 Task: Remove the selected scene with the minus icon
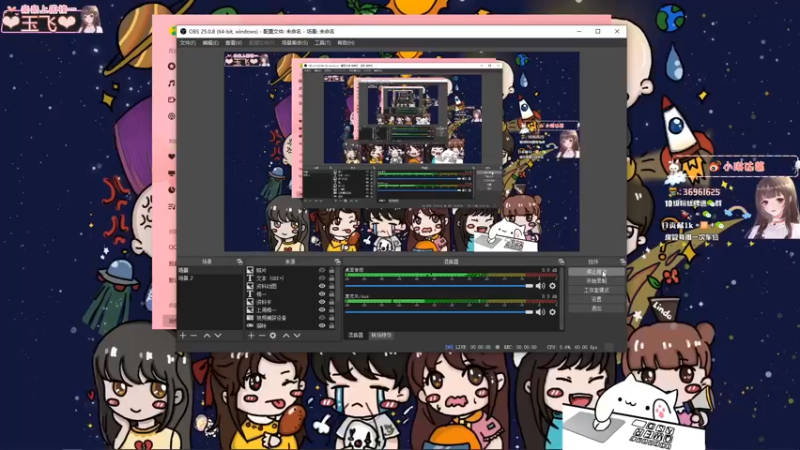[x=194, y=336]
